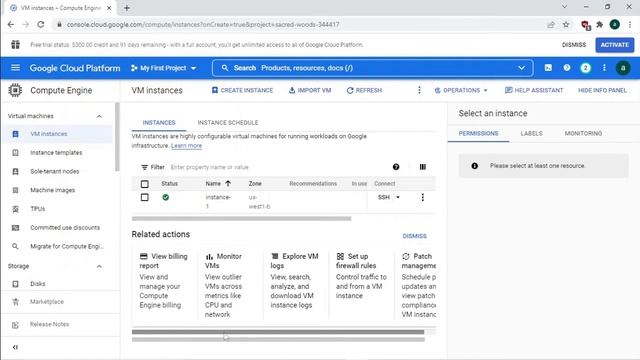The width and height of the screenshot is (640, 360).
Task: Open the main navigation hamburger menu
Action: pyautogui.click(x=16, y=68)
